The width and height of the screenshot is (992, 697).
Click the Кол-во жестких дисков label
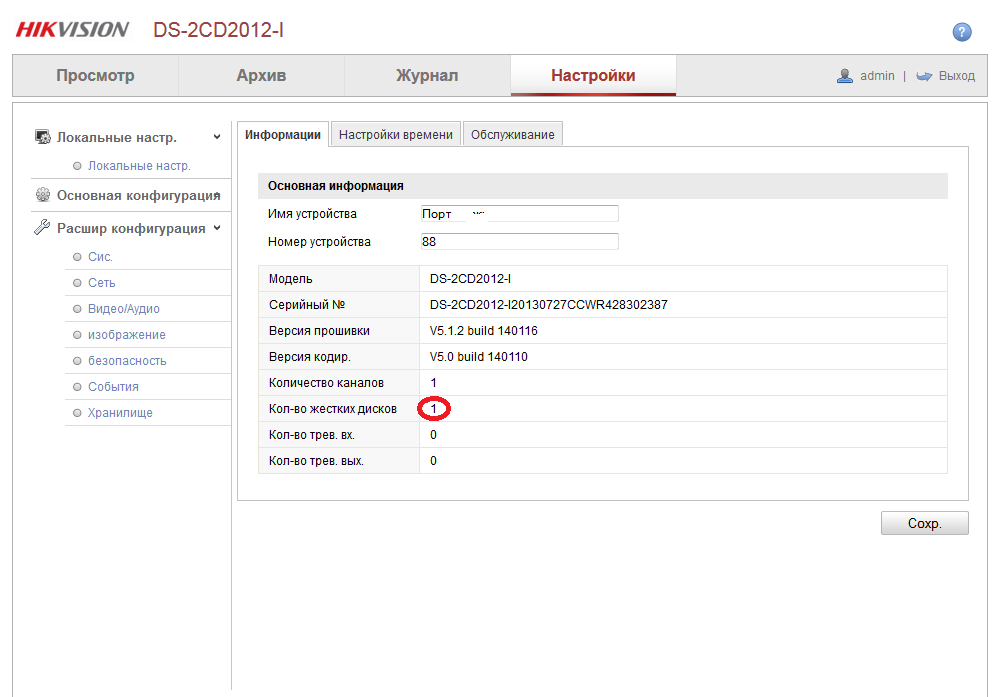[333, 409]
